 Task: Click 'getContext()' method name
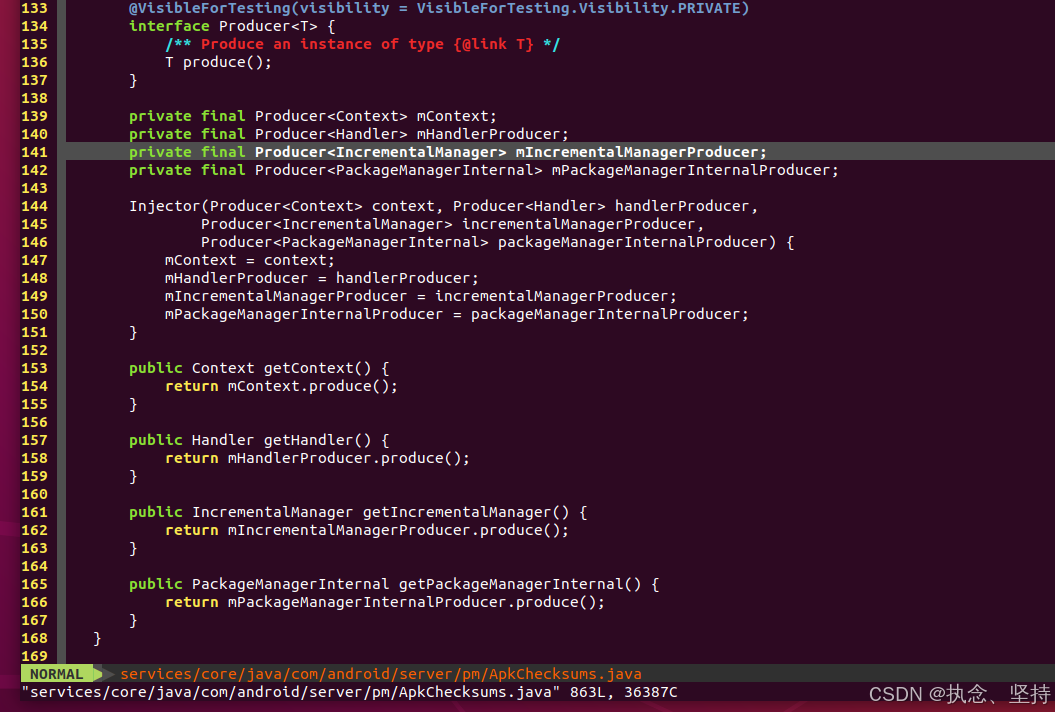[x=318, y=368]
